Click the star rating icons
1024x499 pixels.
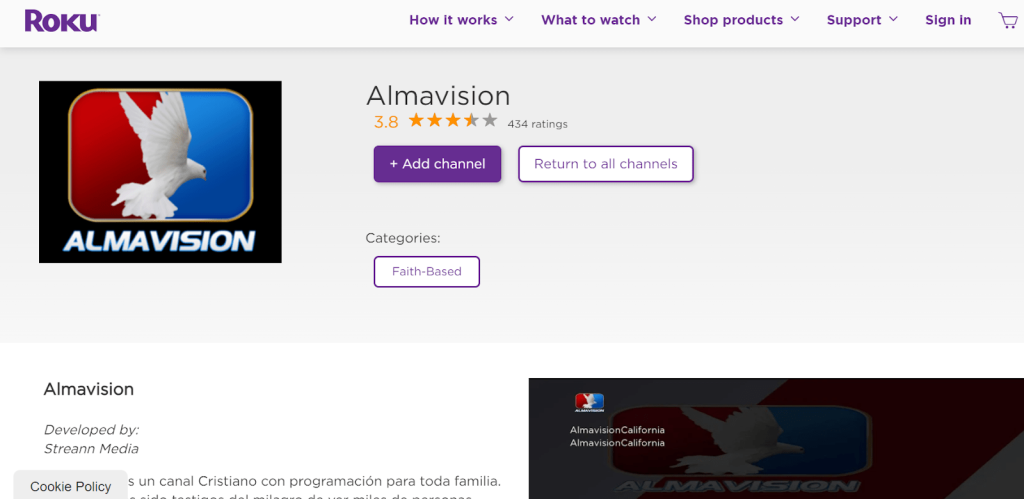(453, 121)
